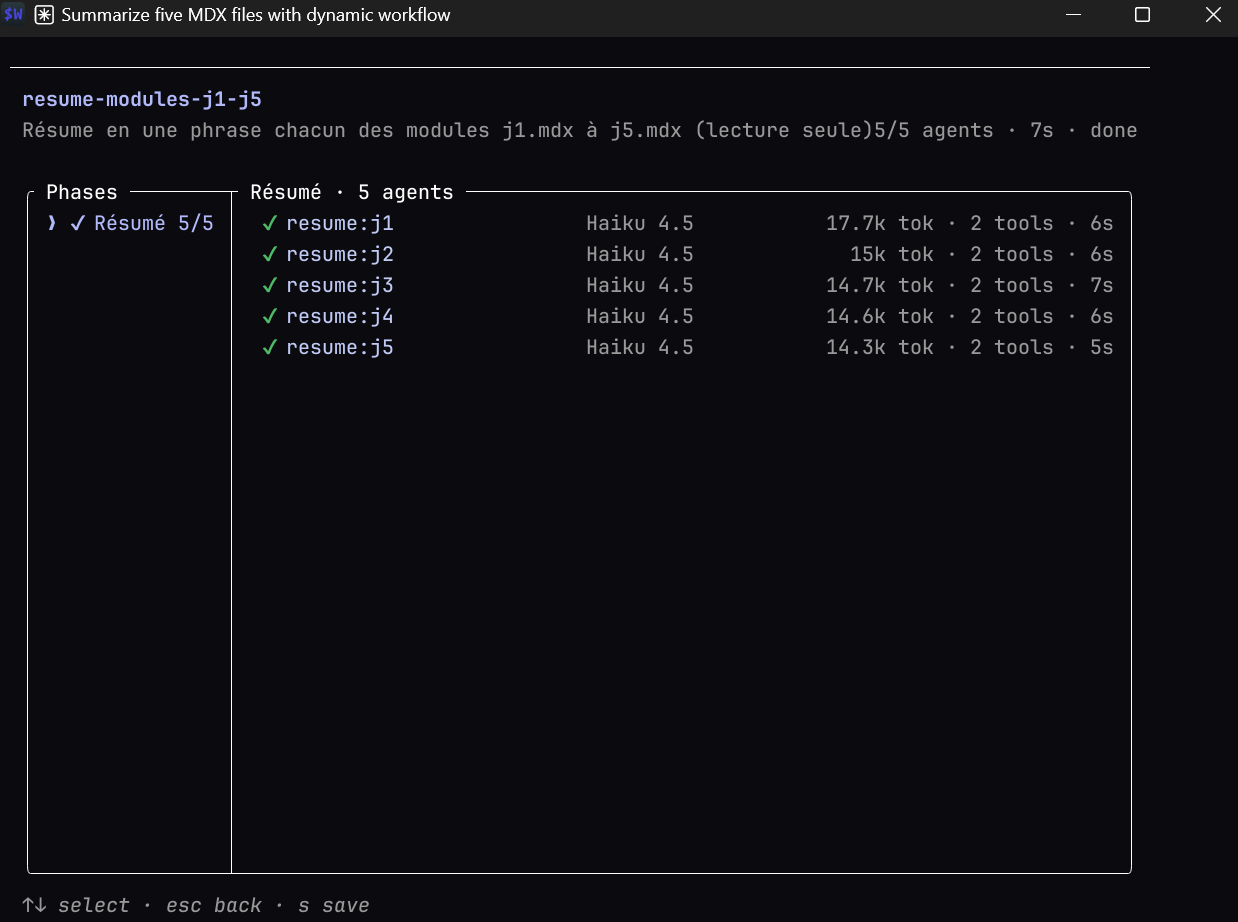The width and height of the screenshot is (1238, 922).
Task: Click the window title 'Summarize five MDX files'
Action: tap(256, 15)
